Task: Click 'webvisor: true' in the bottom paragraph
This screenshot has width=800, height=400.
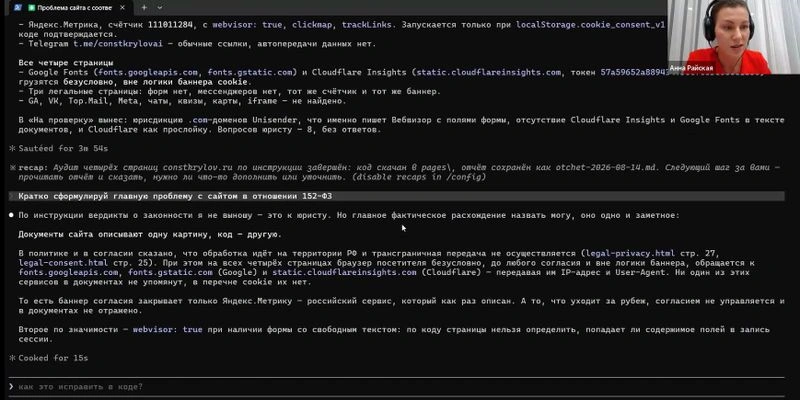Action: (167, 330)
